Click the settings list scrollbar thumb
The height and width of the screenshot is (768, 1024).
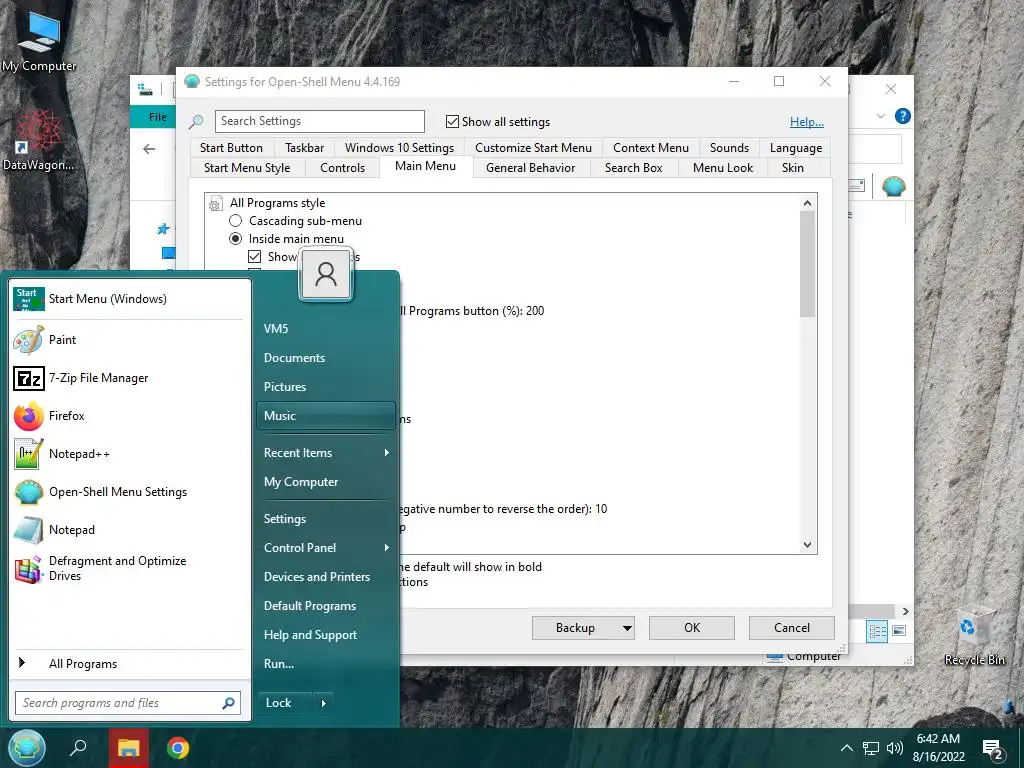[x=808, y=264]
